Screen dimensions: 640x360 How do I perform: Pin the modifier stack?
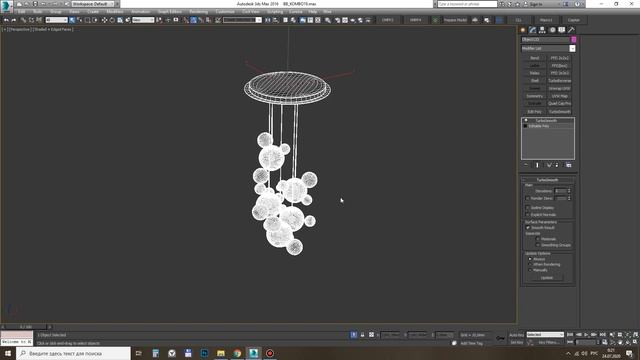[x=526, y=165]
